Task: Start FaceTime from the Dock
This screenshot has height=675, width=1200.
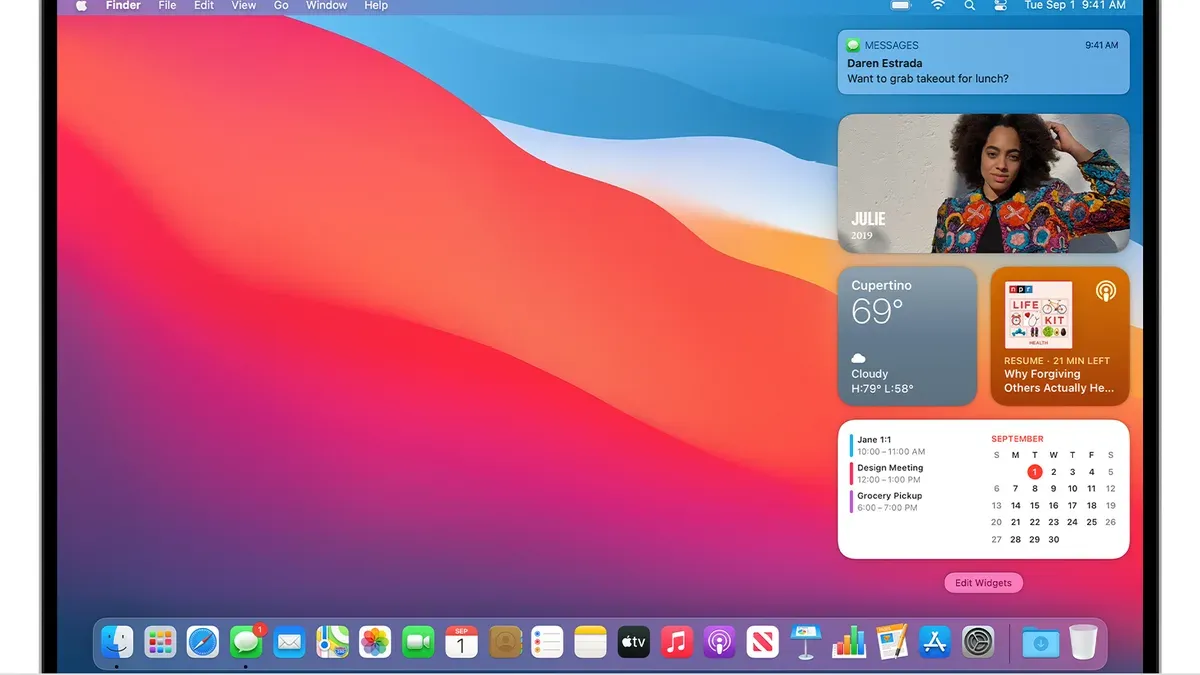Action: [418, 642]
